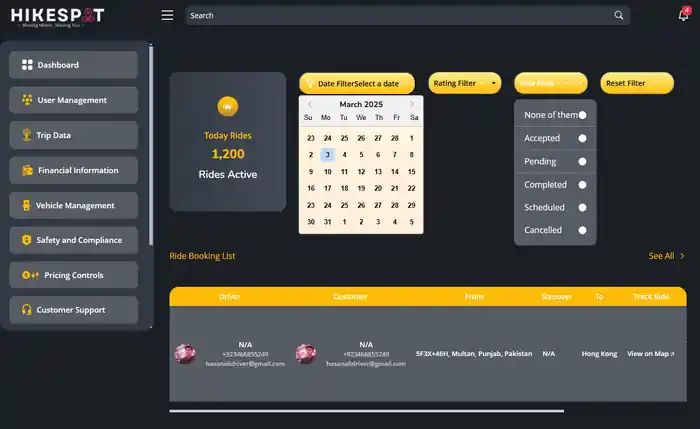Click the See All link

(661, 256)
